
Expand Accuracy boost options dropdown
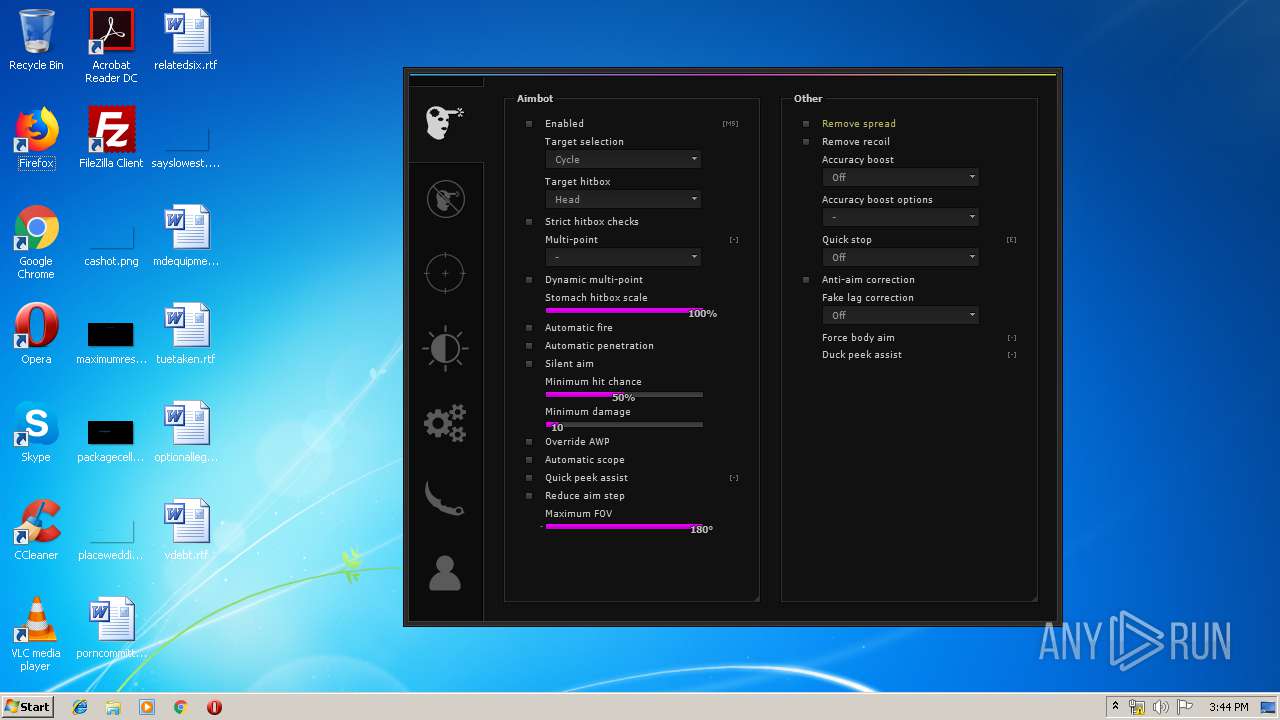[x=900, y=217]
